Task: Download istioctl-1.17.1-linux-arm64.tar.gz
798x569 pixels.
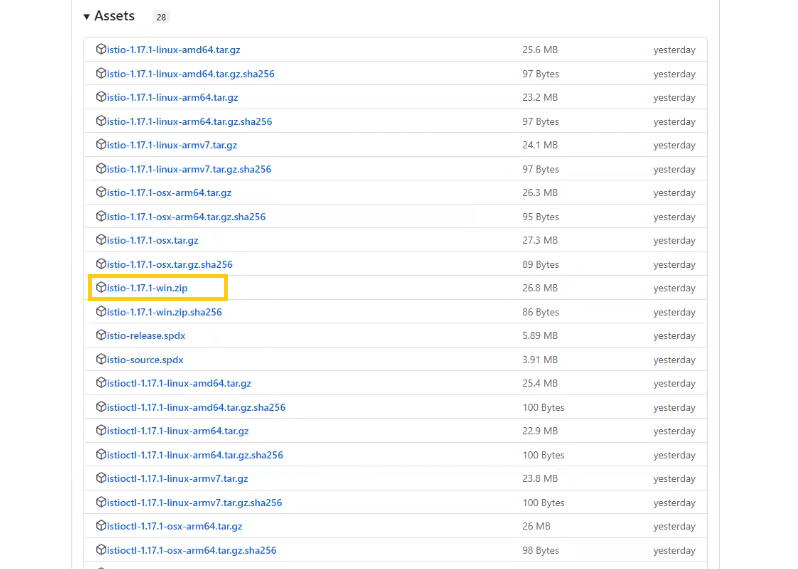Action: (x=177, y=431)
